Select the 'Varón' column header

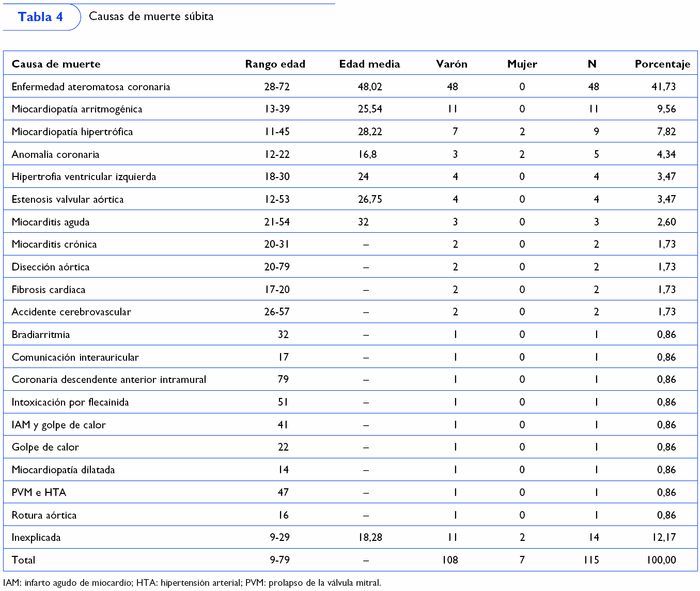(452, 64)
